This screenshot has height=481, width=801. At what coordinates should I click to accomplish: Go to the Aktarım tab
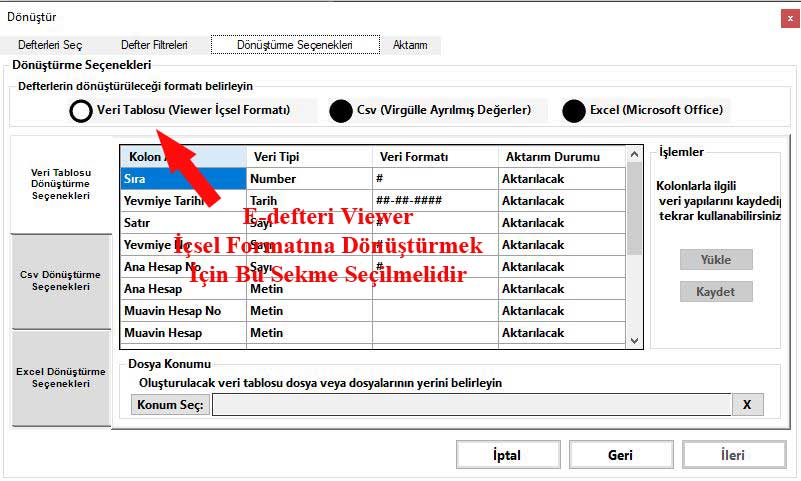point(410,45)
